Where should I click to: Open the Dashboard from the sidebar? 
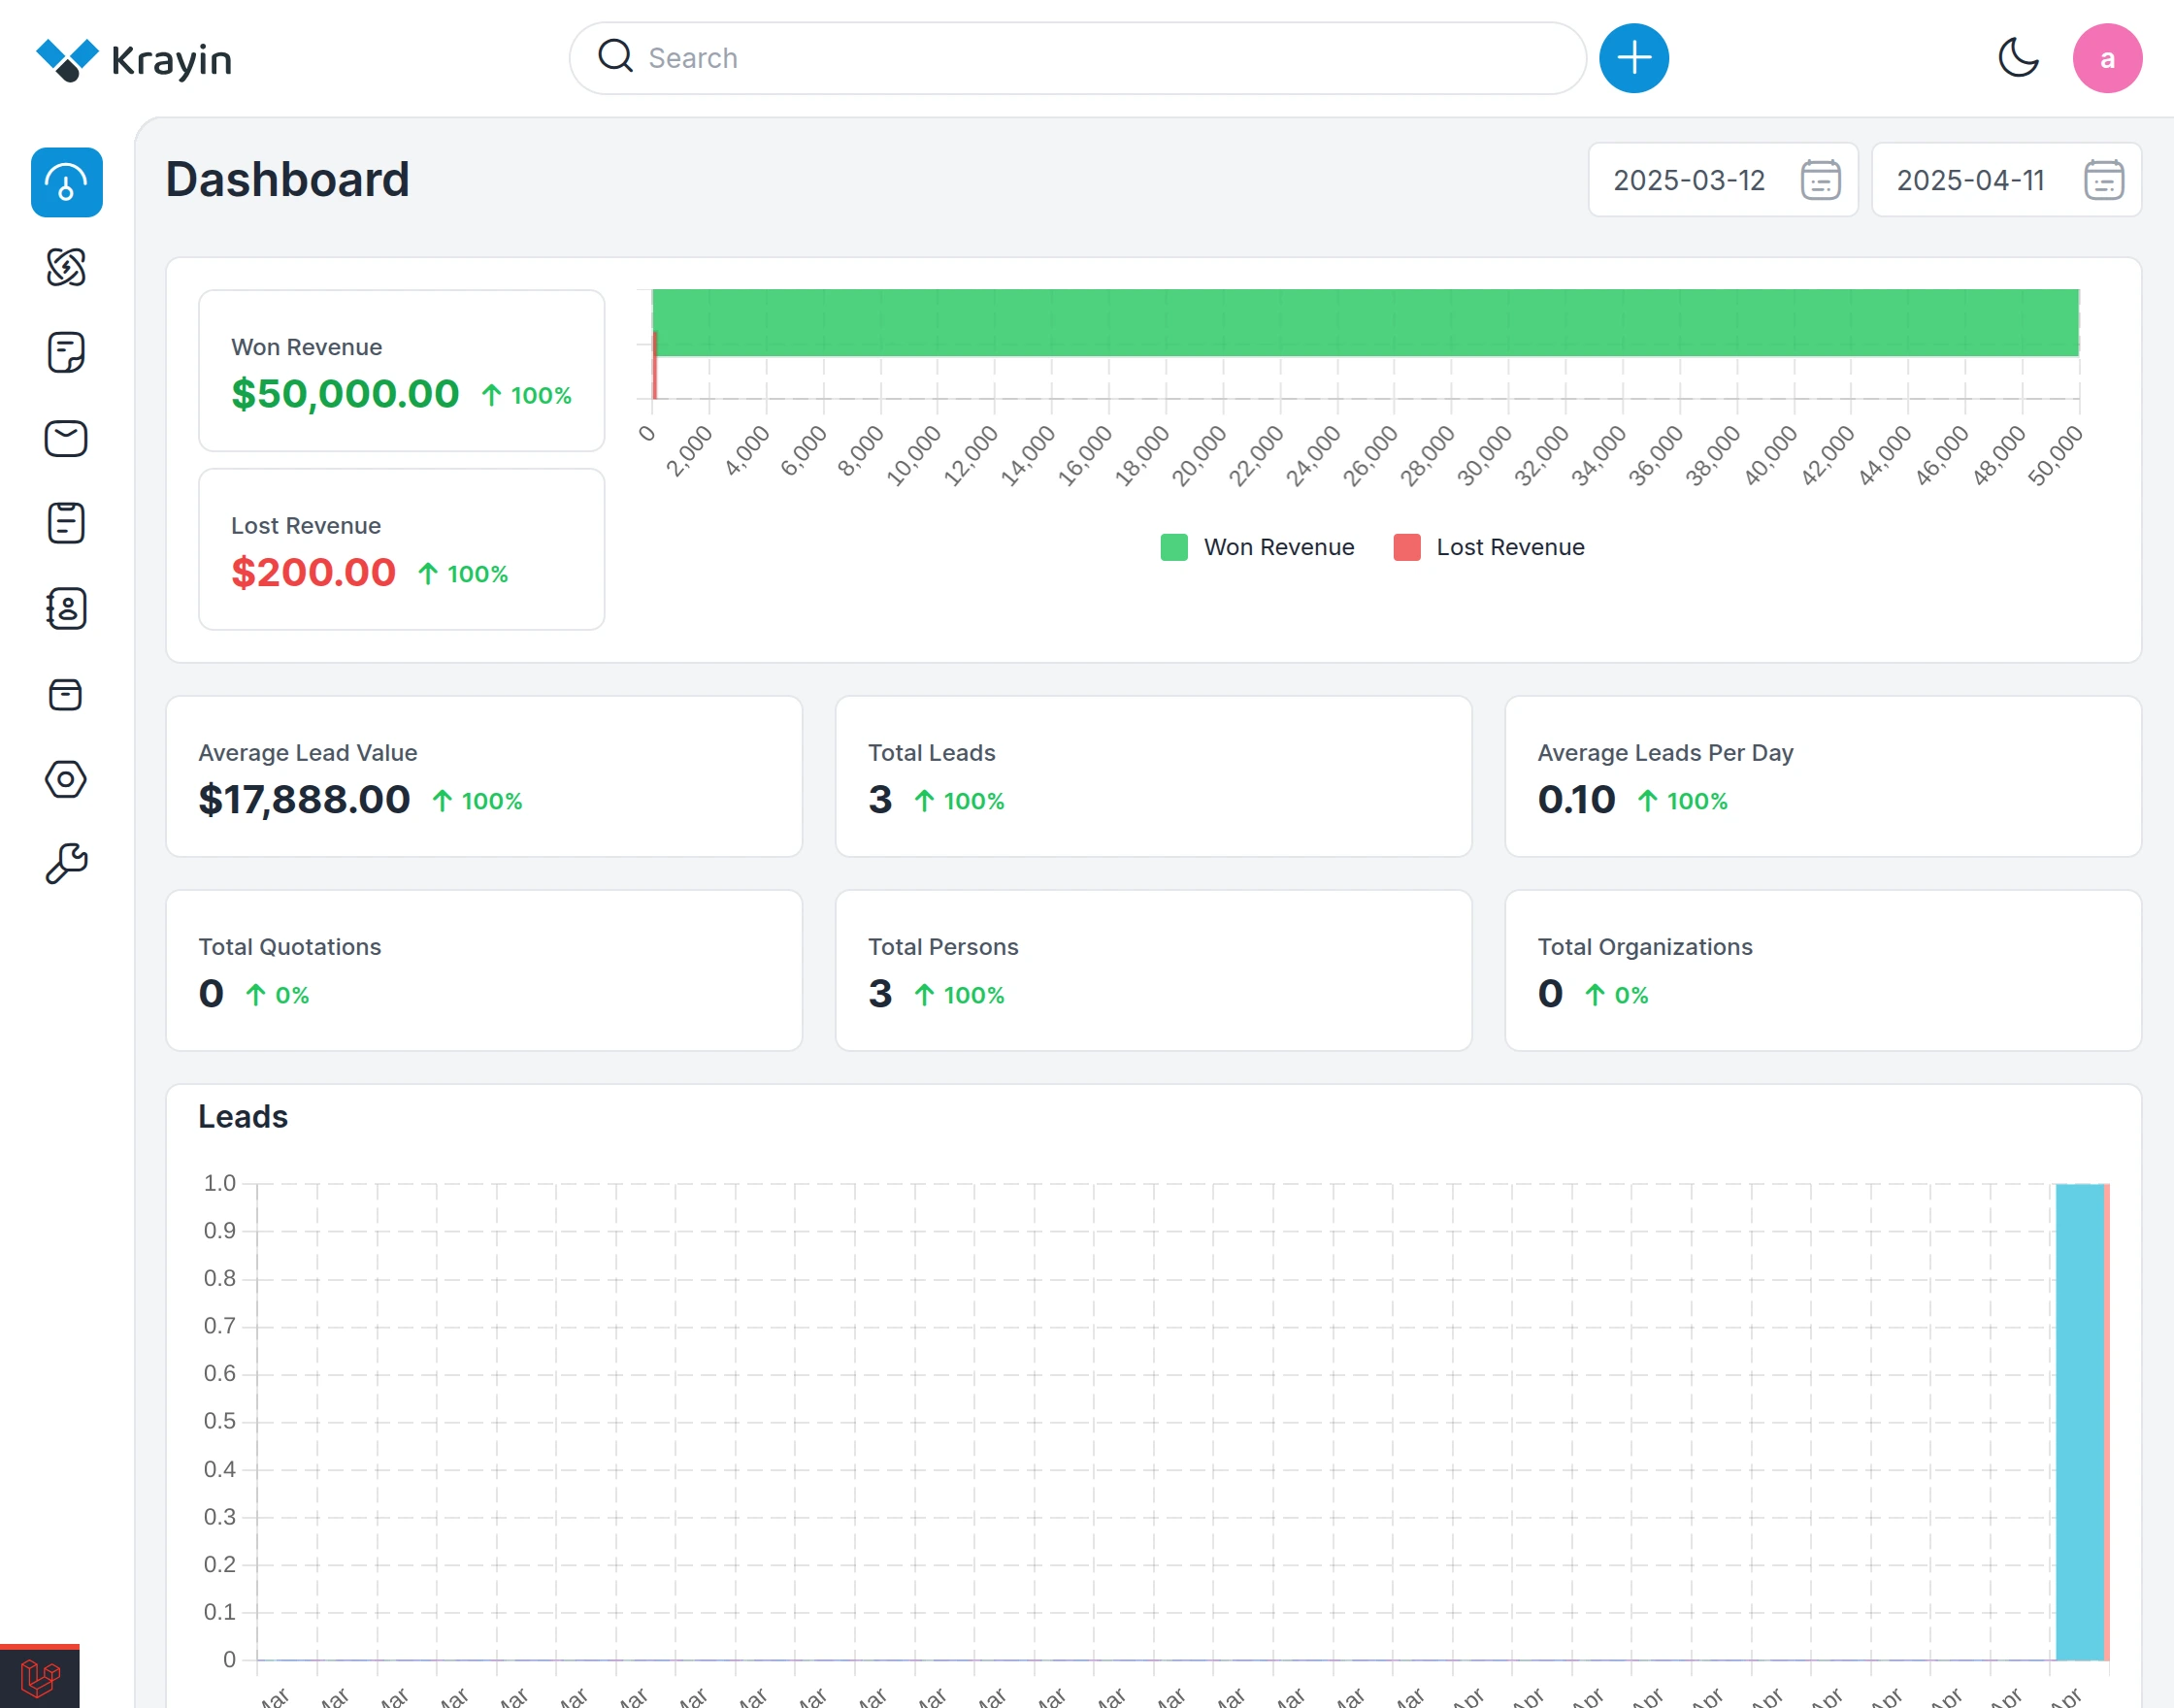click(66, 183)
